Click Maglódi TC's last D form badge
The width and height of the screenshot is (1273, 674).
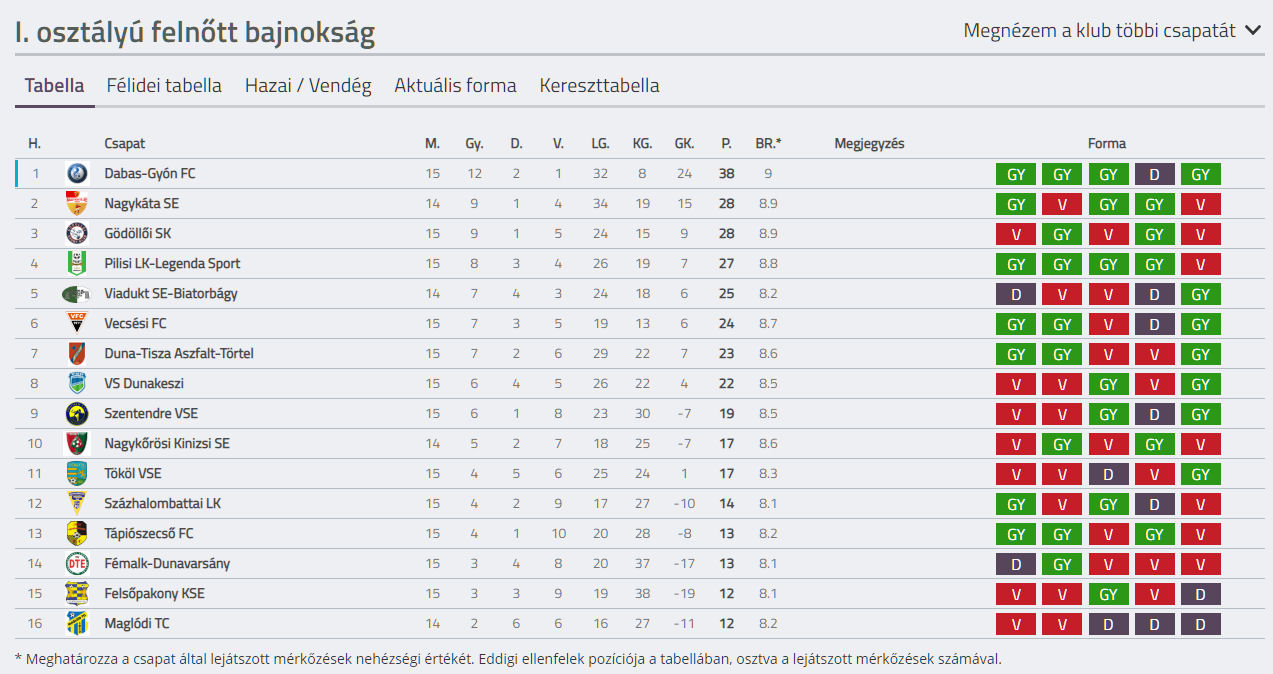[x=1201, y=624]
